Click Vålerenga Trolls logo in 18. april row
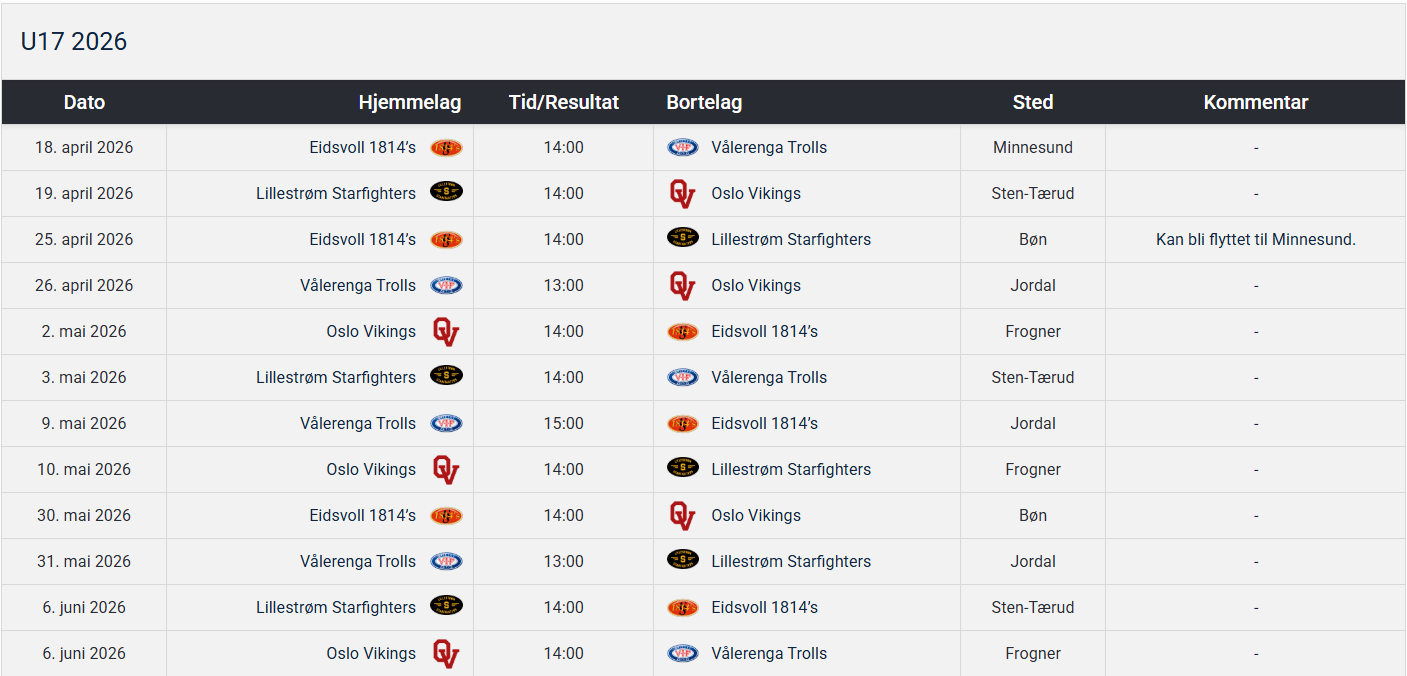Image resolution: width=1407 pixels, height=676 pixels. click(683, 148)
